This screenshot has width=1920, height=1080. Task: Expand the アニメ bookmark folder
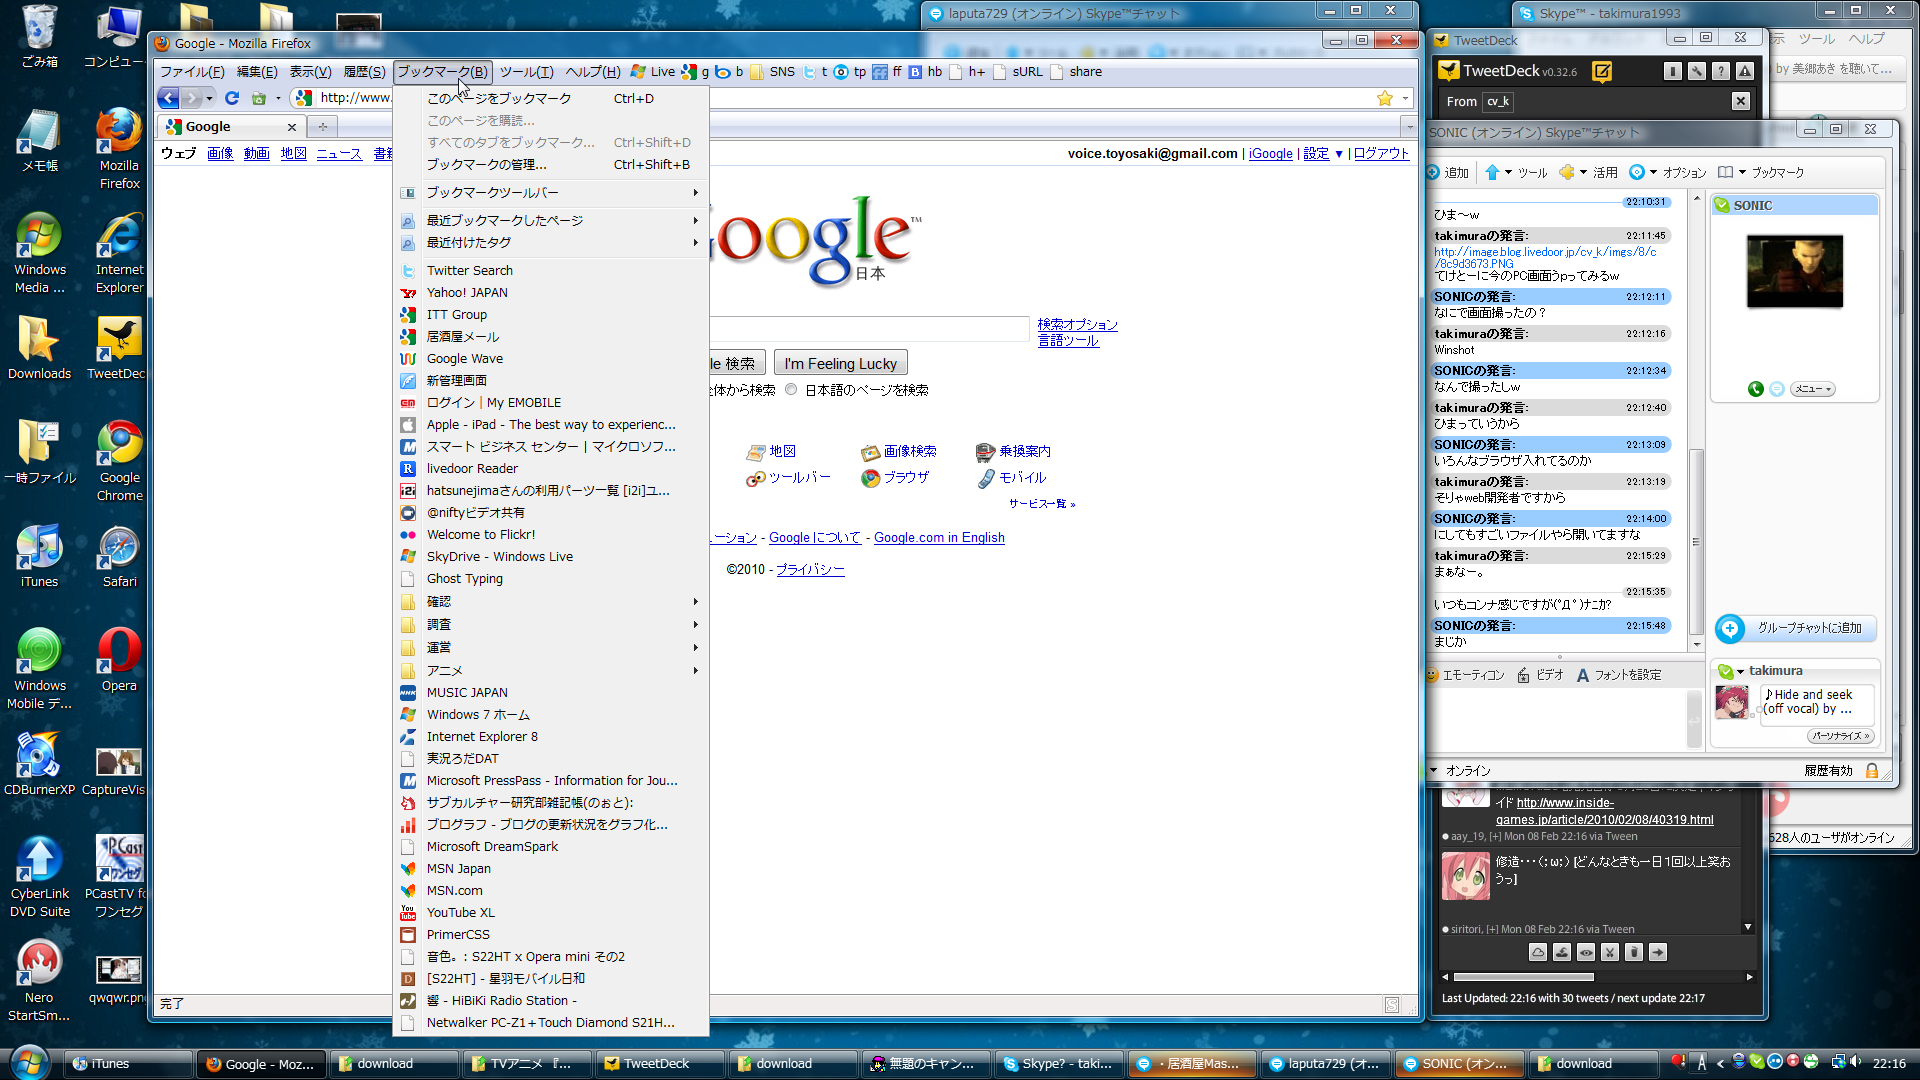coord(551,671)
